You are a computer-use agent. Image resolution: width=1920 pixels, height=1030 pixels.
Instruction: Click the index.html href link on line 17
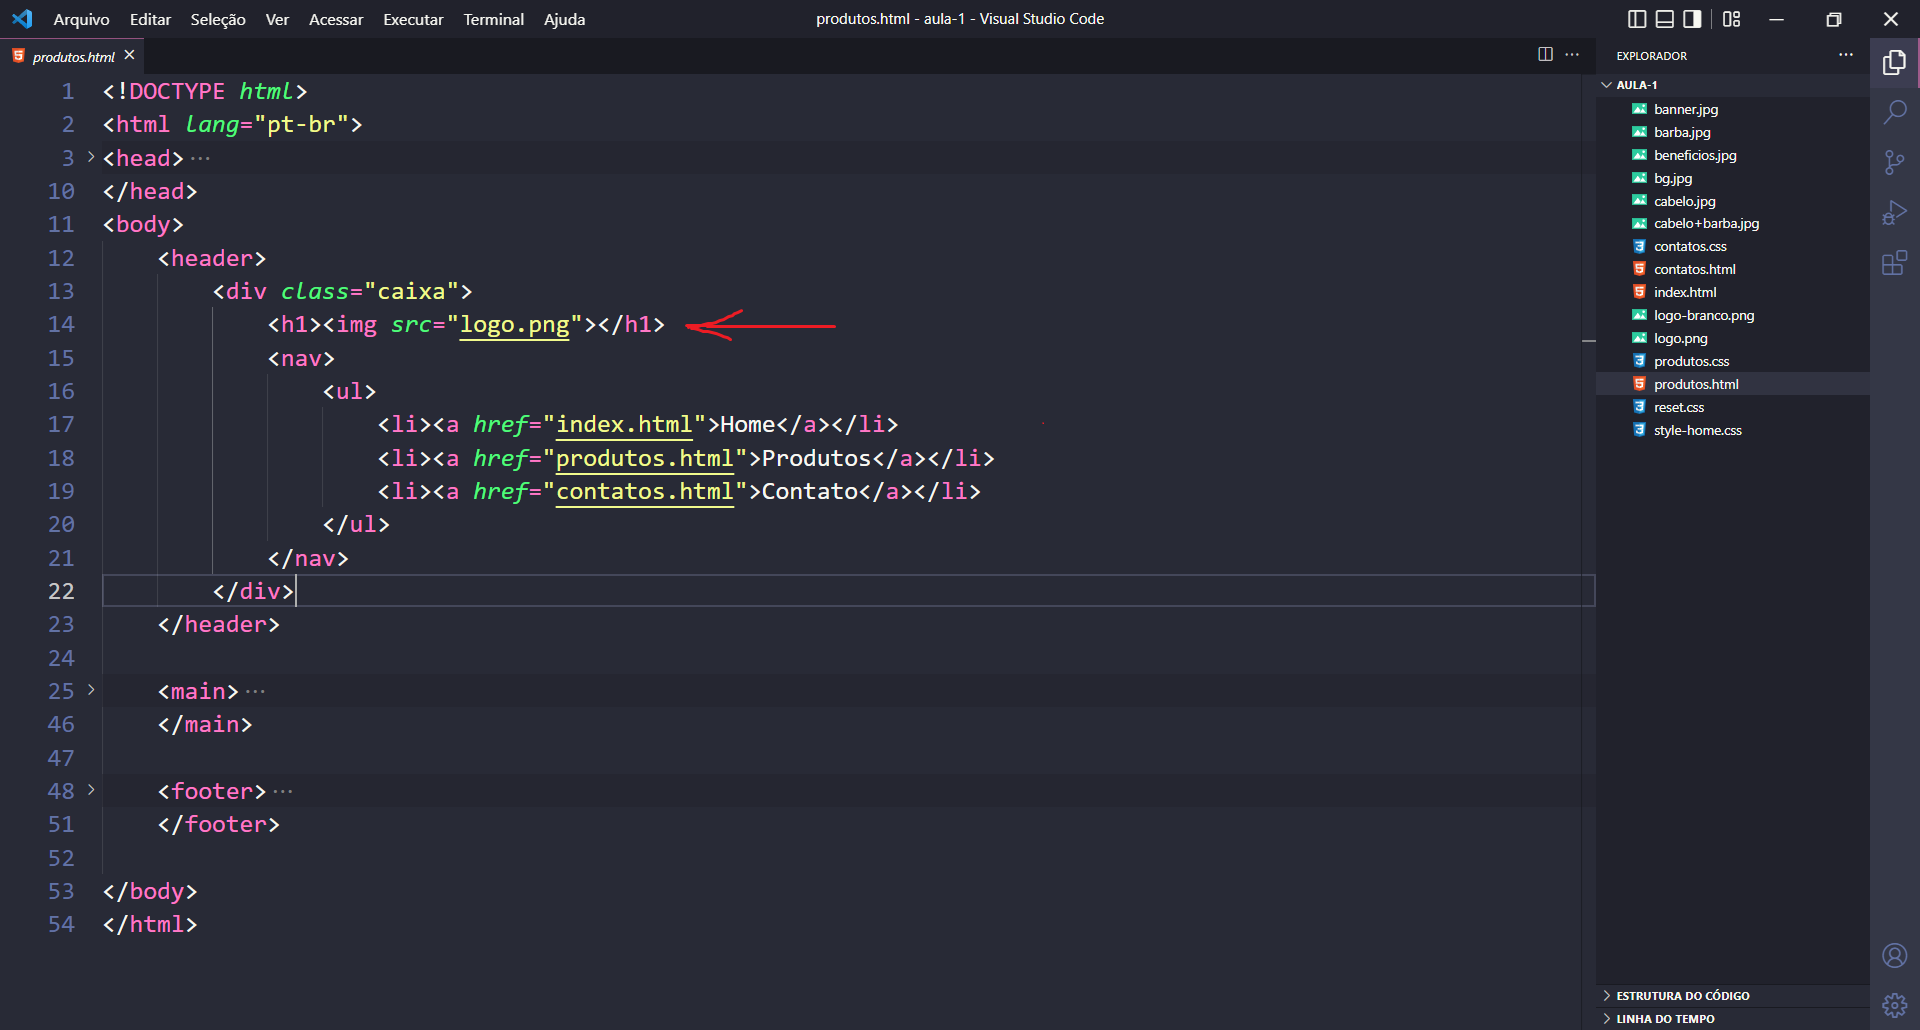click(624, 425)
